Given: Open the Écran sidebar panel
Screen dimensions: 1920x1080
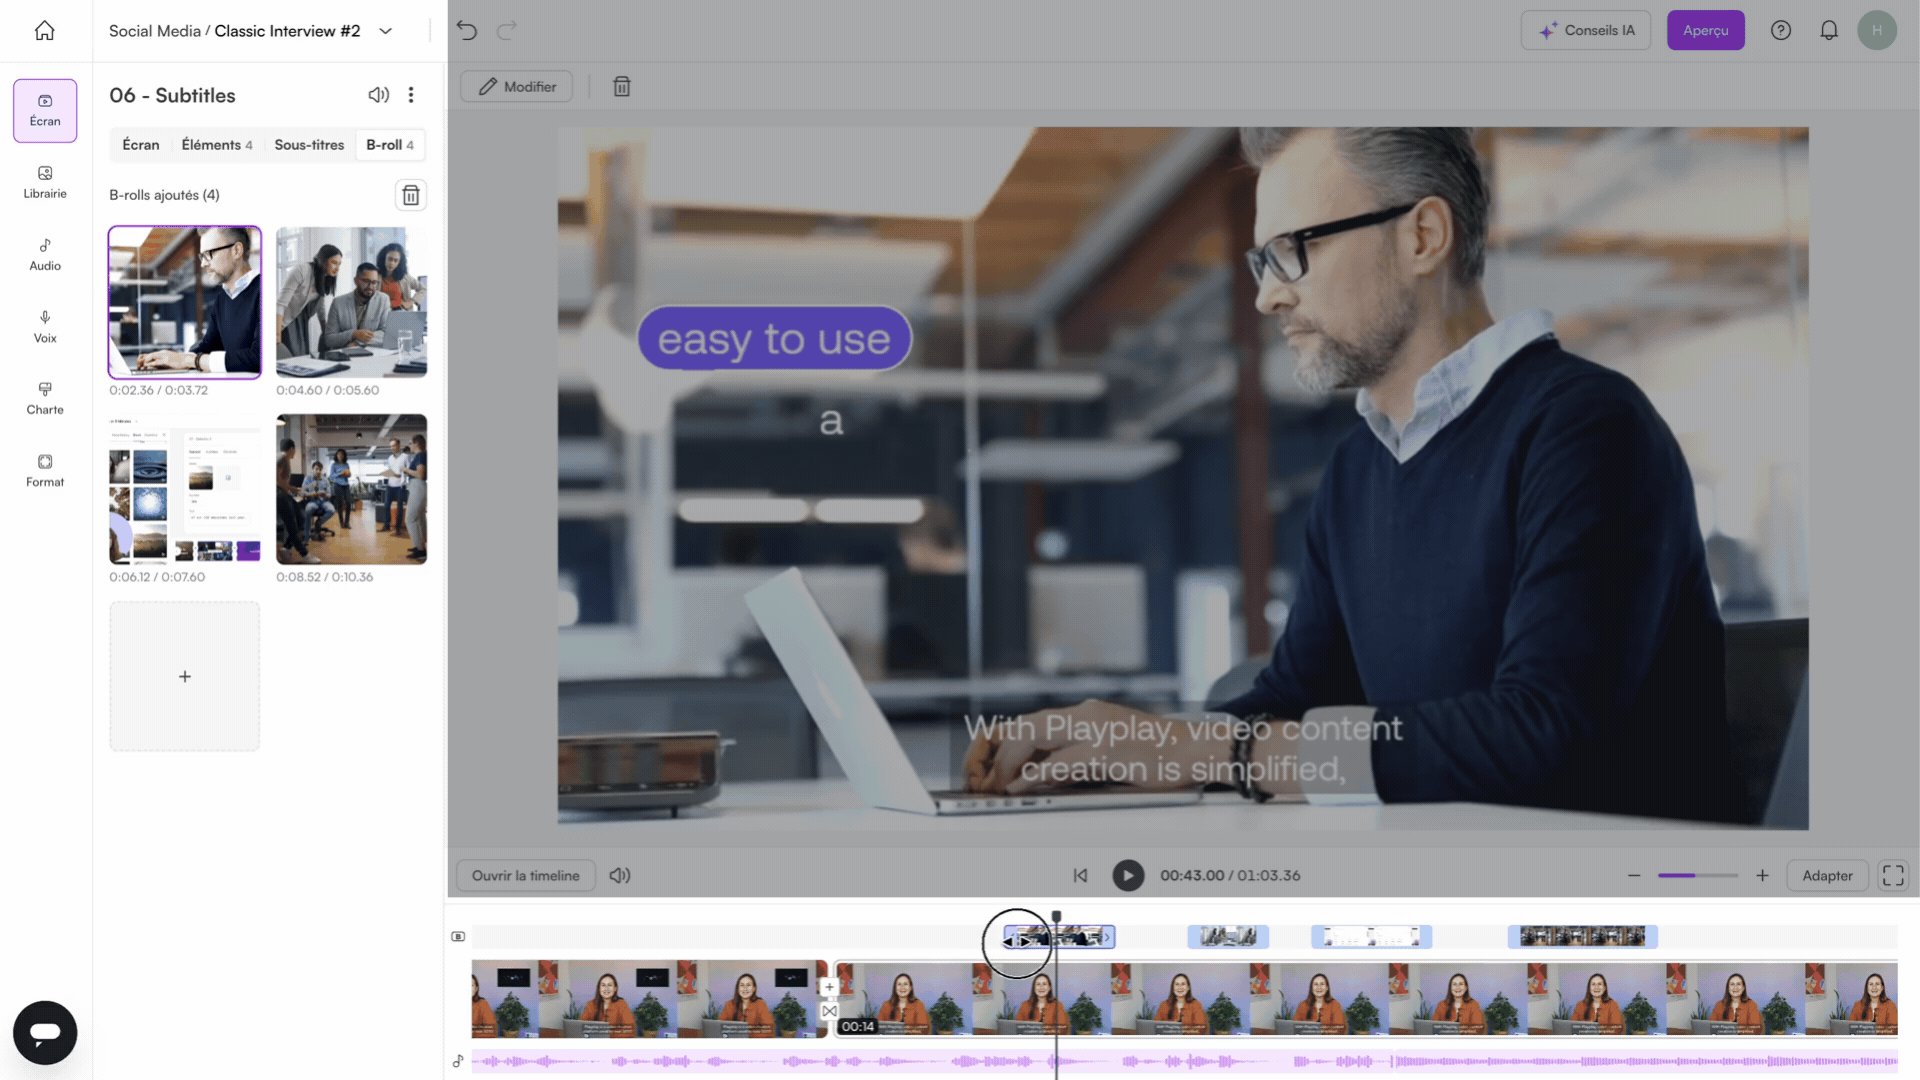Looking at the screenshot, I should [45, 110].
